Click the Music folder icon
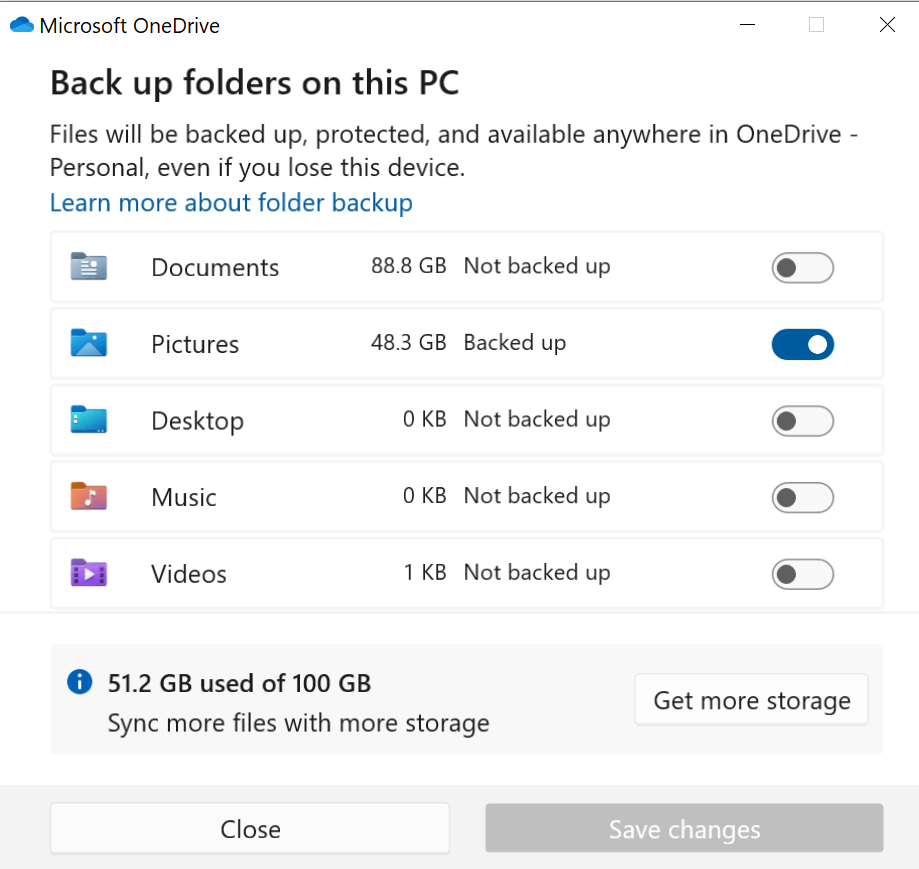 [x=89, y=496]
